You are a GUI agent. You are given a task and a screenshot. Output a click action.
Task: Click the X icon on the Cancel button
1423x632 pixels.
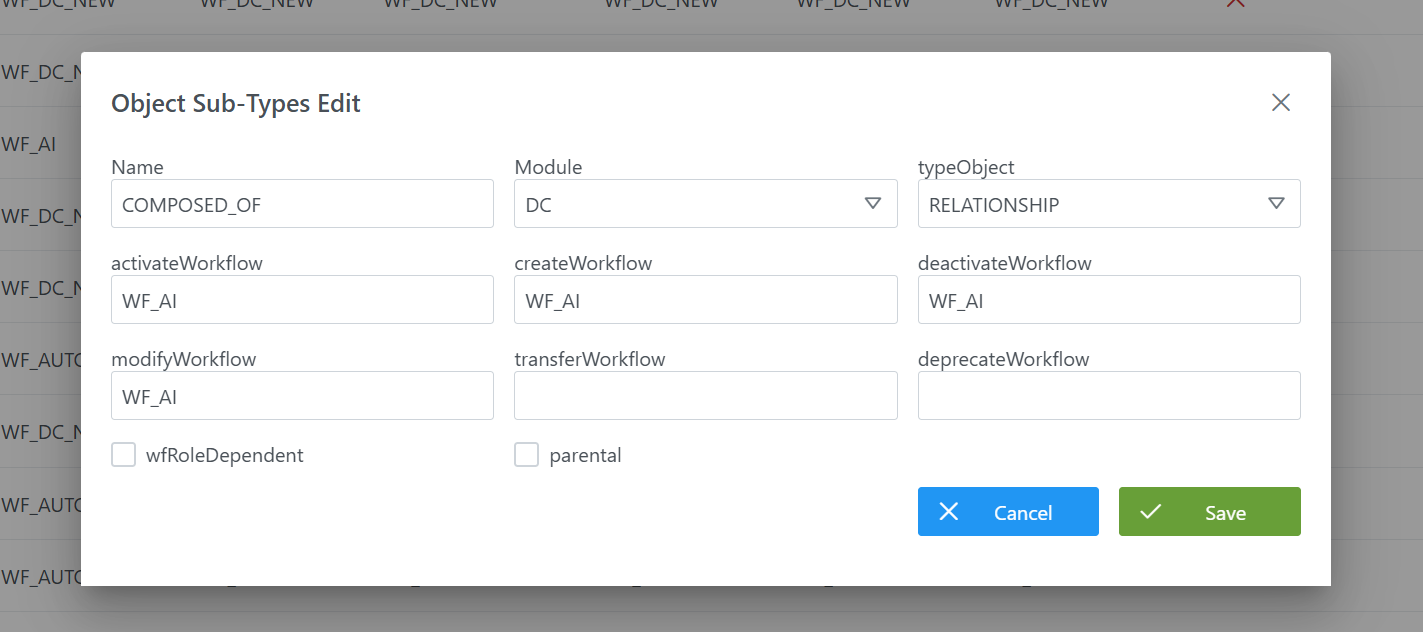tap(949, 512)
